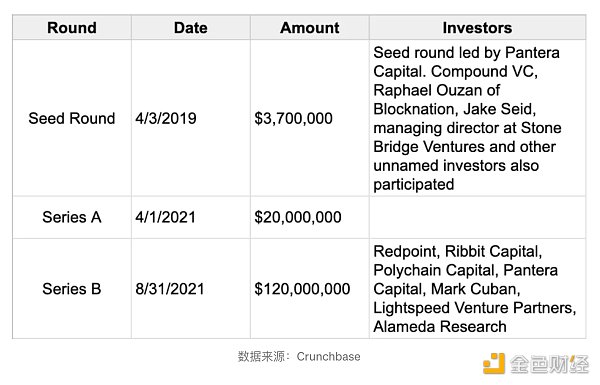
Task: Select the Series B cell
Action: 72,289
